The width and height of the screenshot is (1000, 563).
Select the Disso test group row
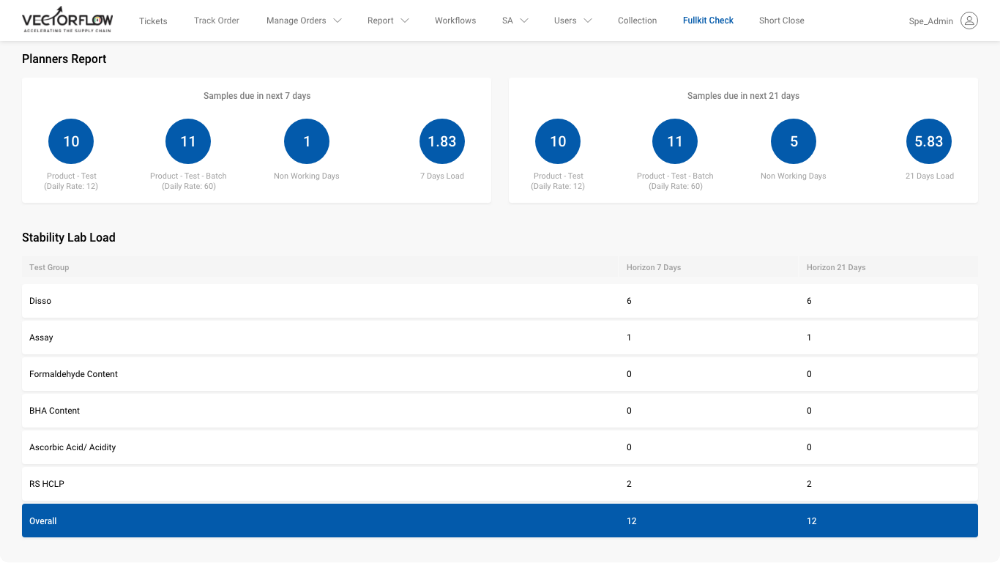click(499, 301)
